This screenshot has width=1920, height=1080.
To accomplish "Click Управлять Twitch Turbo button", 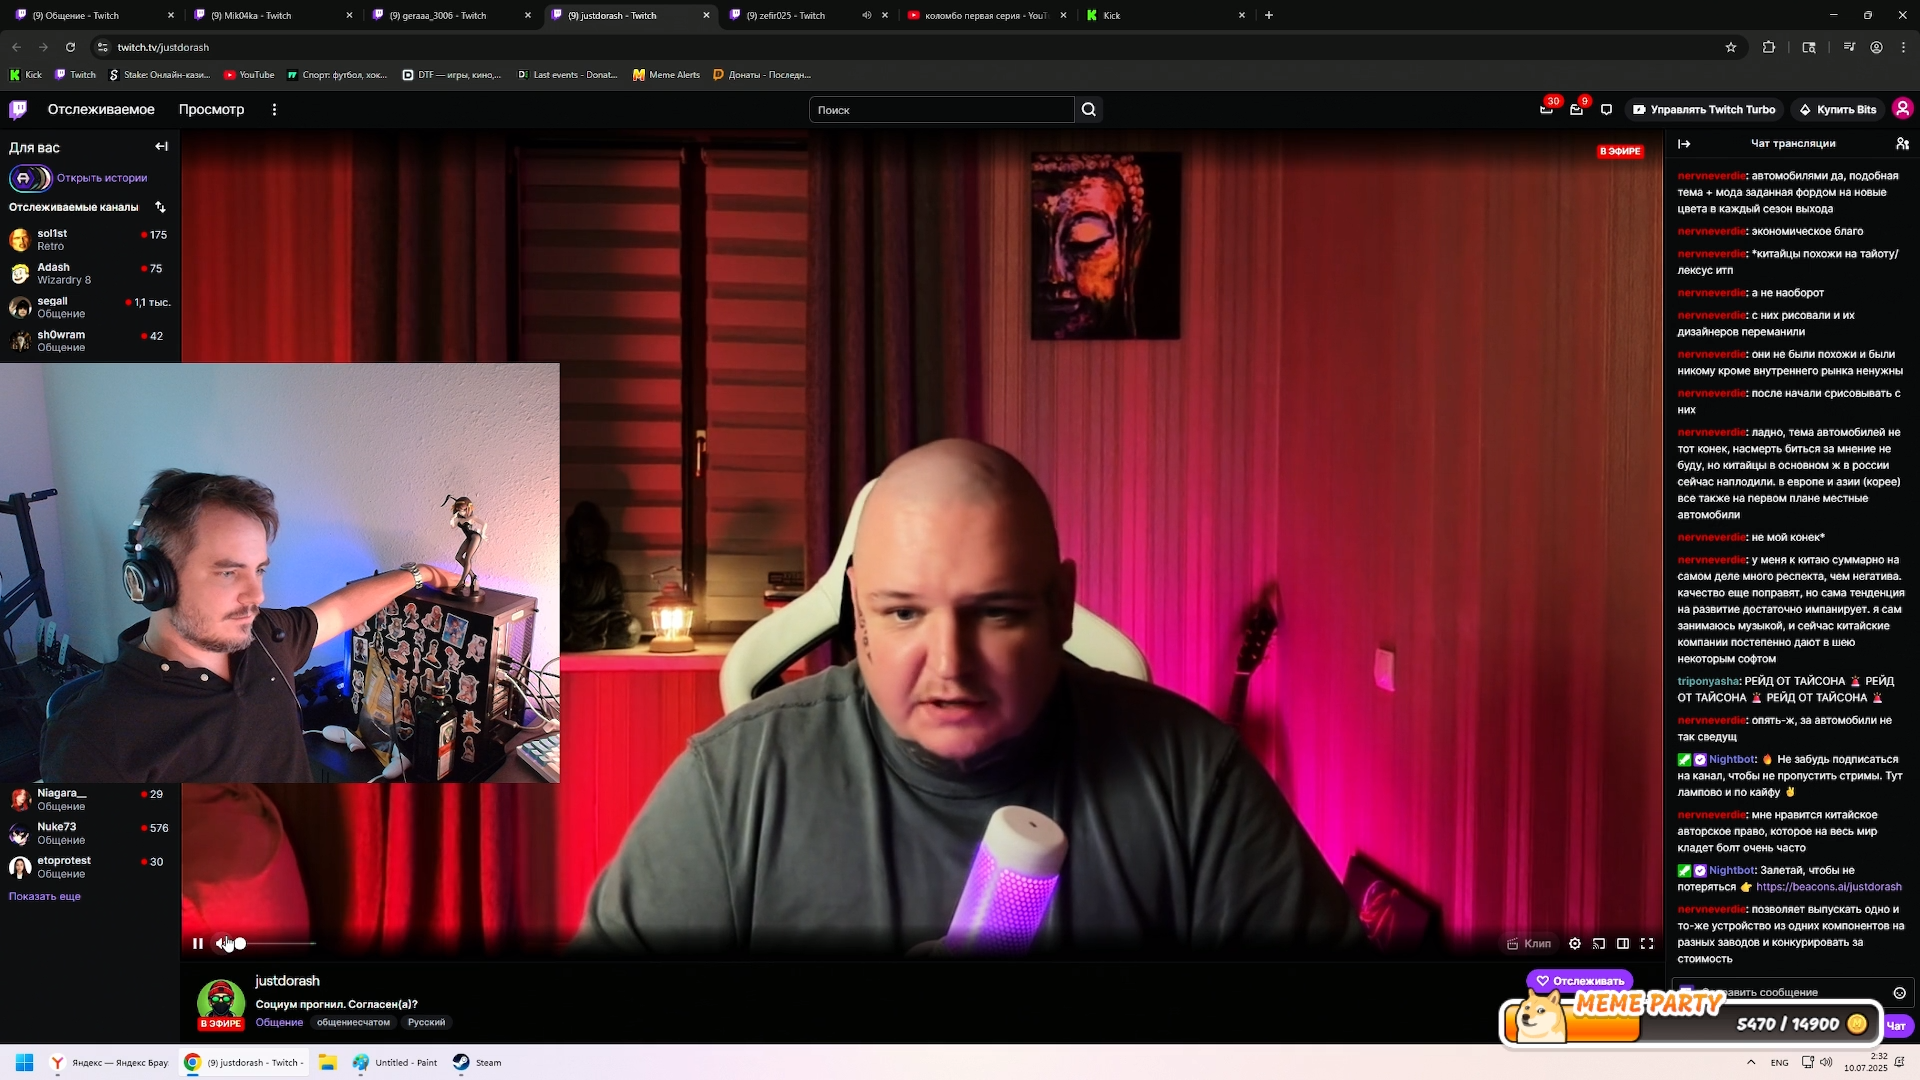I will point(1703,110).
